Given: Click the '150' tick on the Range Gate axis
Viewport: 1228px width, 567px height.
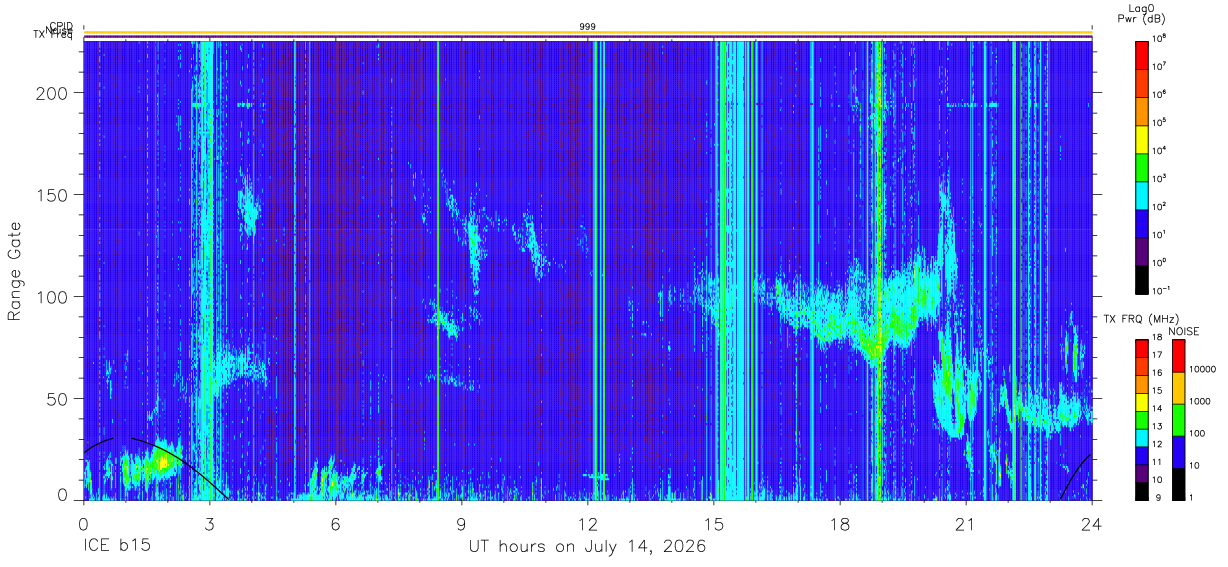Looking at the screenshot, I should tap(53, 194).
